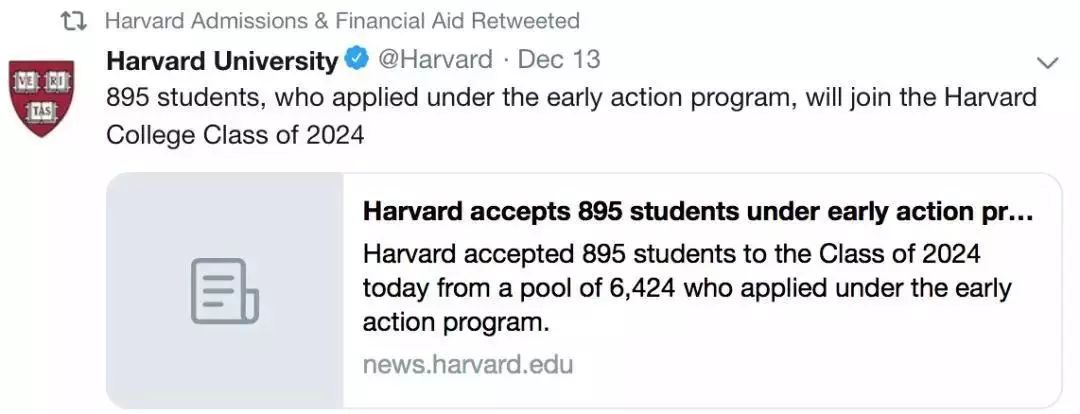1080x414 pixels.
Task: Click the College Class of 2024 text line
Action: tap(235, 135)
